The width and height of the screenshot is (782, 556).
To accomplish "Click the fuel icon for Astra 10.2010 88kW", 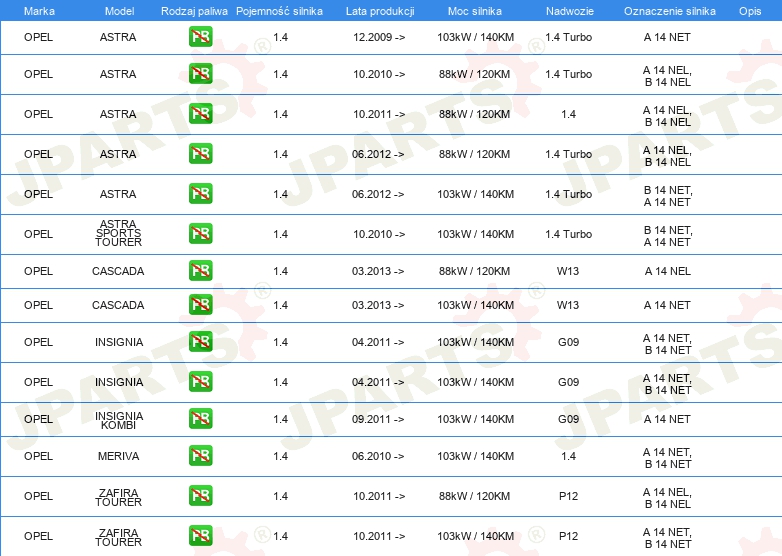I will coord(200,74).
